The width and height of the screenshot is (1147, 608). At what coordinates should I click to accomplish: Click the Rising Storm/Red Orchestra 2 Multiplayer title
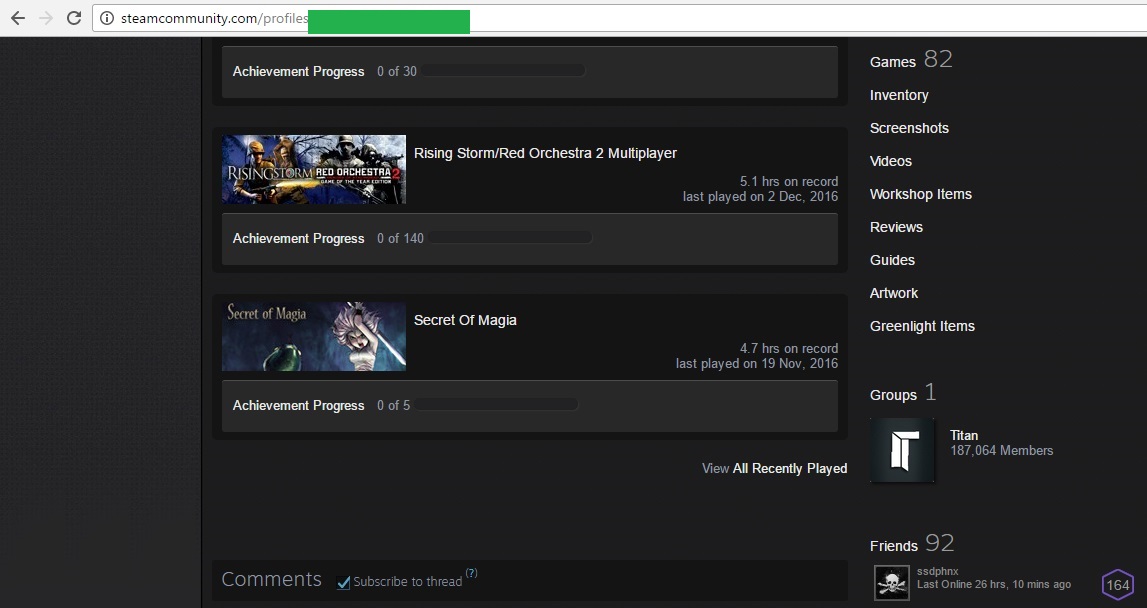pyautogui.click(x=545, y=153)
